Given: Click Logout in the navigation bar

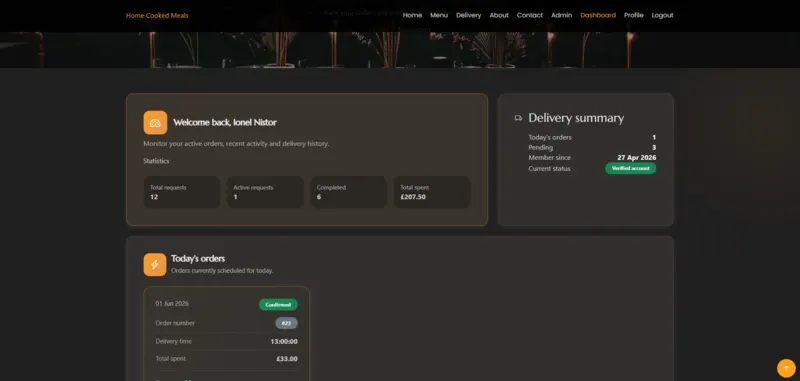Looking at the screenshot, I should pos(662,15).
